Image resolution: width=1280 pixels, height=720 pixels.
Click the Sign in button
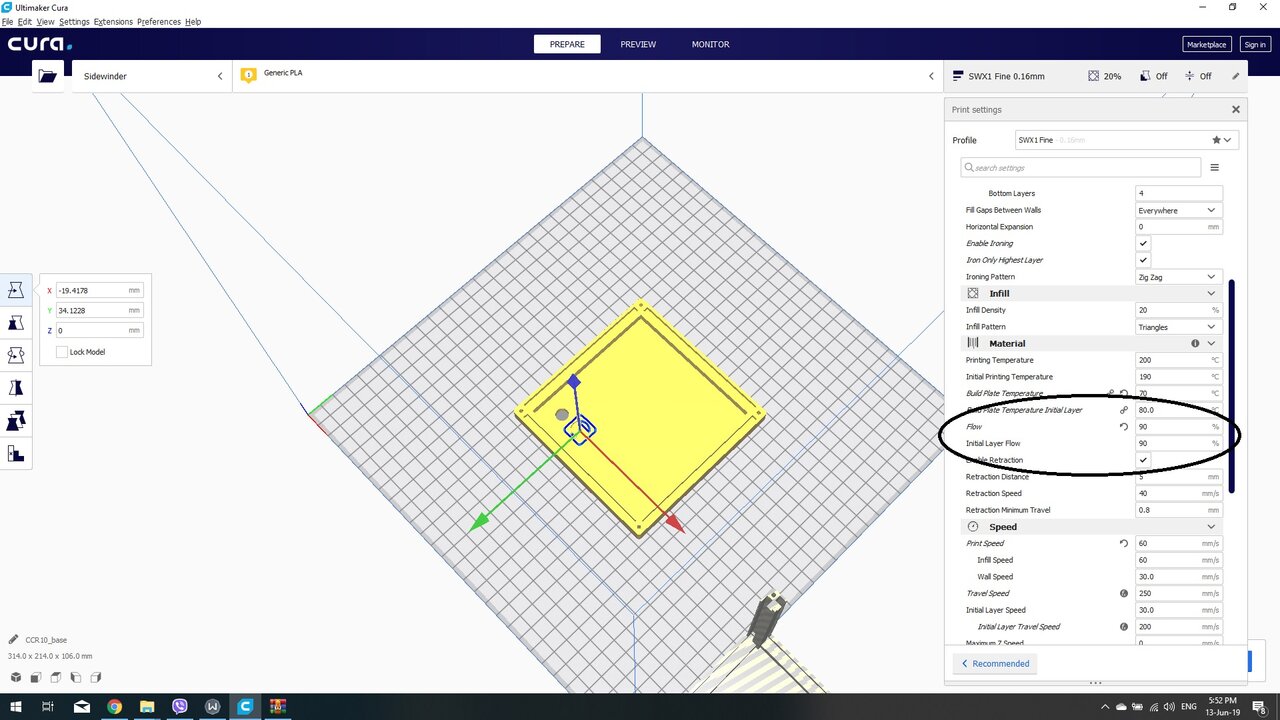(1254, 44)
